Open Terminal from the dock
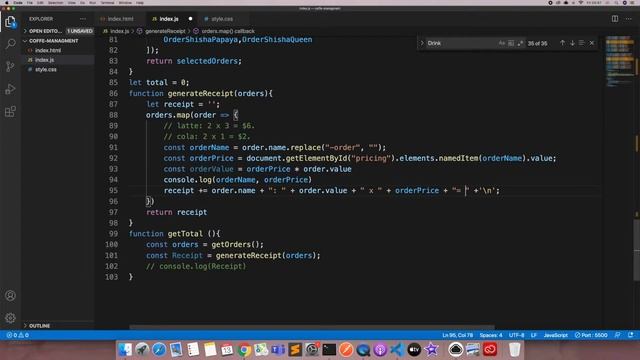 click(329, 349)
